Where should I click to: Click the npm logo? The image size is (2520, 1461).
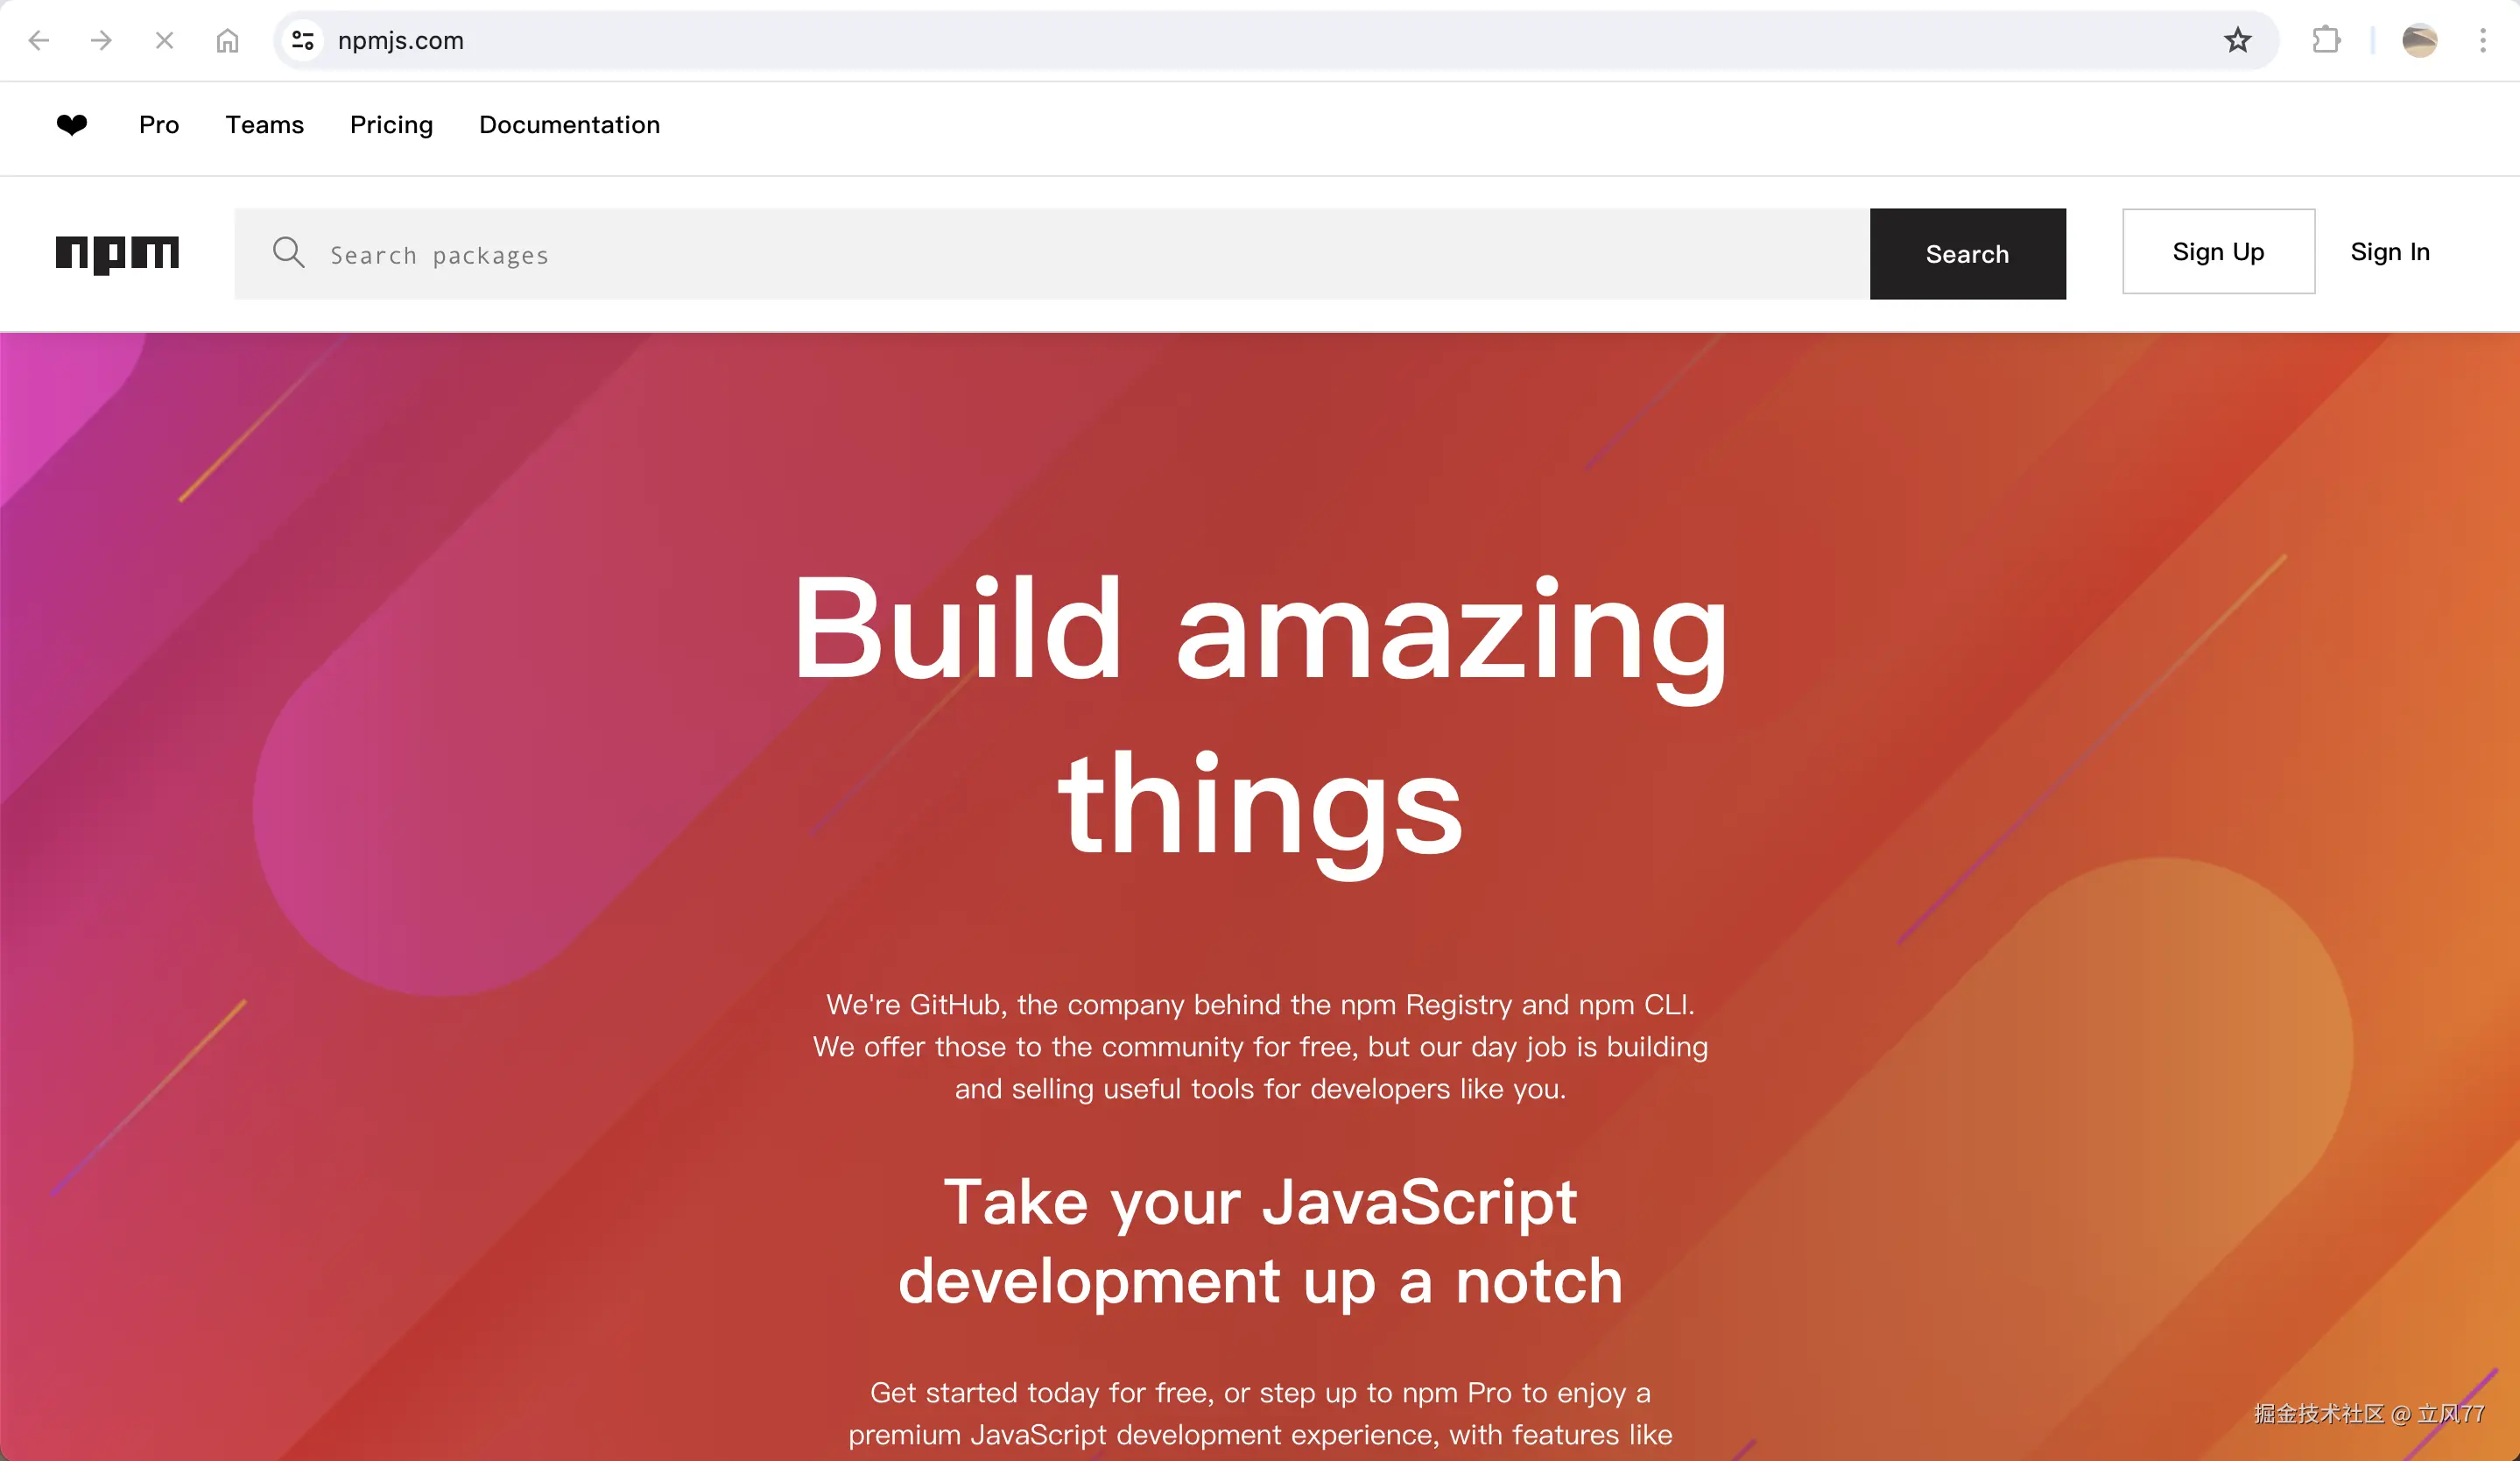(x=117, y=253)
